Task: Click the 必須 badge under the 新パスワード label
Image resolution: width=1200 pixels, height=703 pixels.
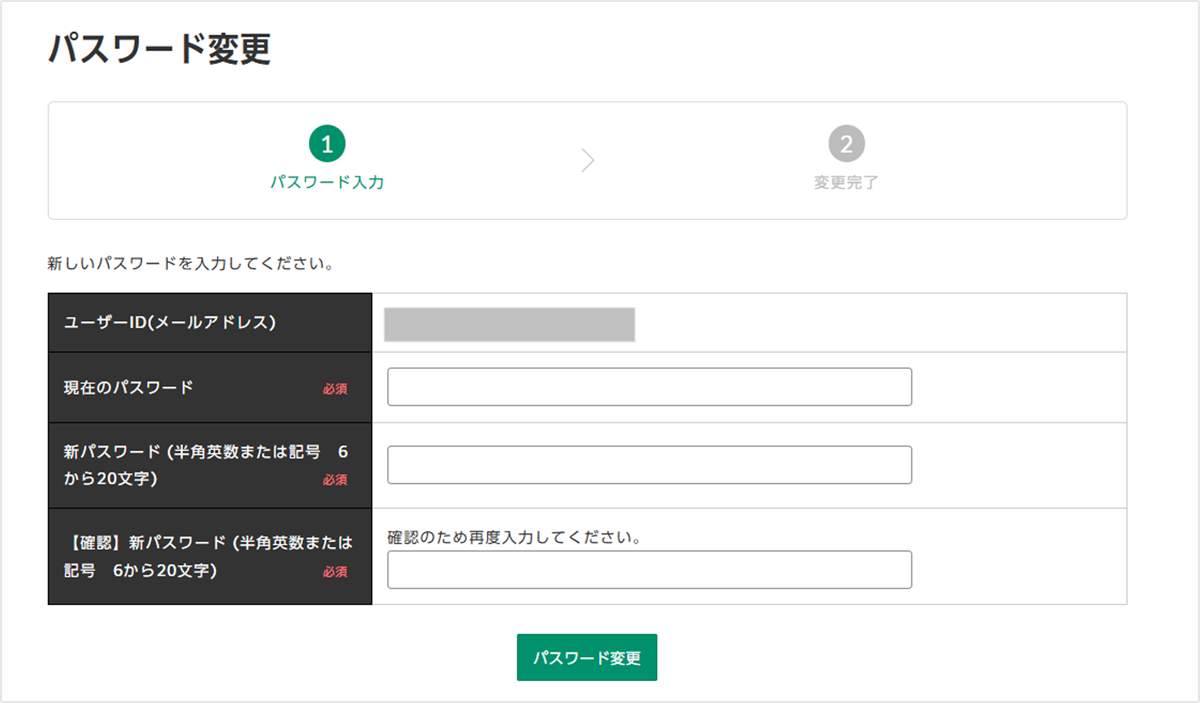Action: coord(335,480)
